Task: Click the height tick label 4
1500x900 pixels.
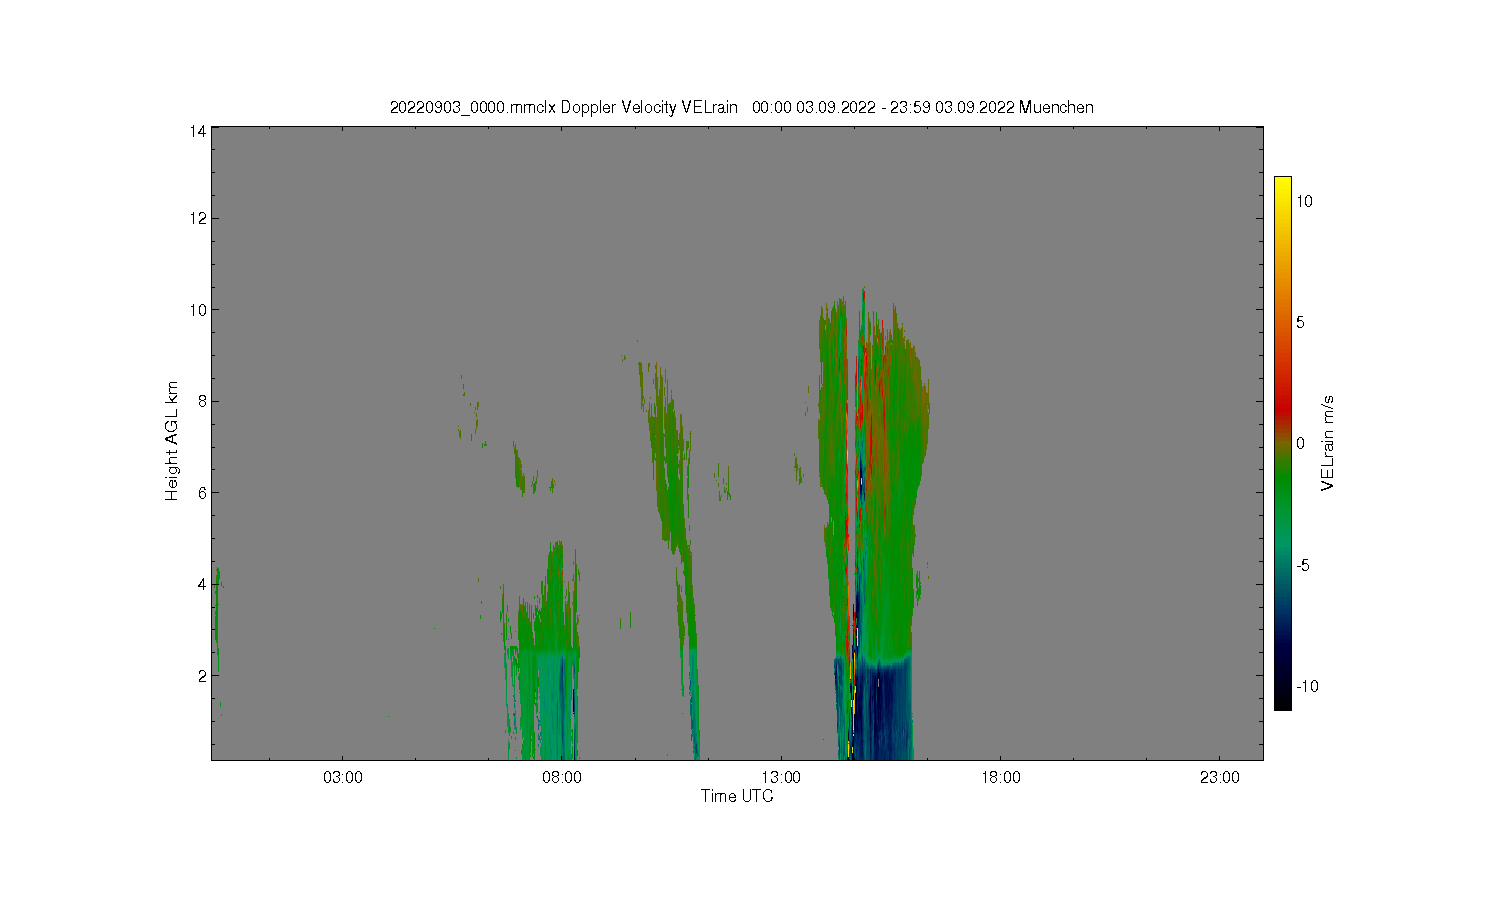Action: coord(202,585)
